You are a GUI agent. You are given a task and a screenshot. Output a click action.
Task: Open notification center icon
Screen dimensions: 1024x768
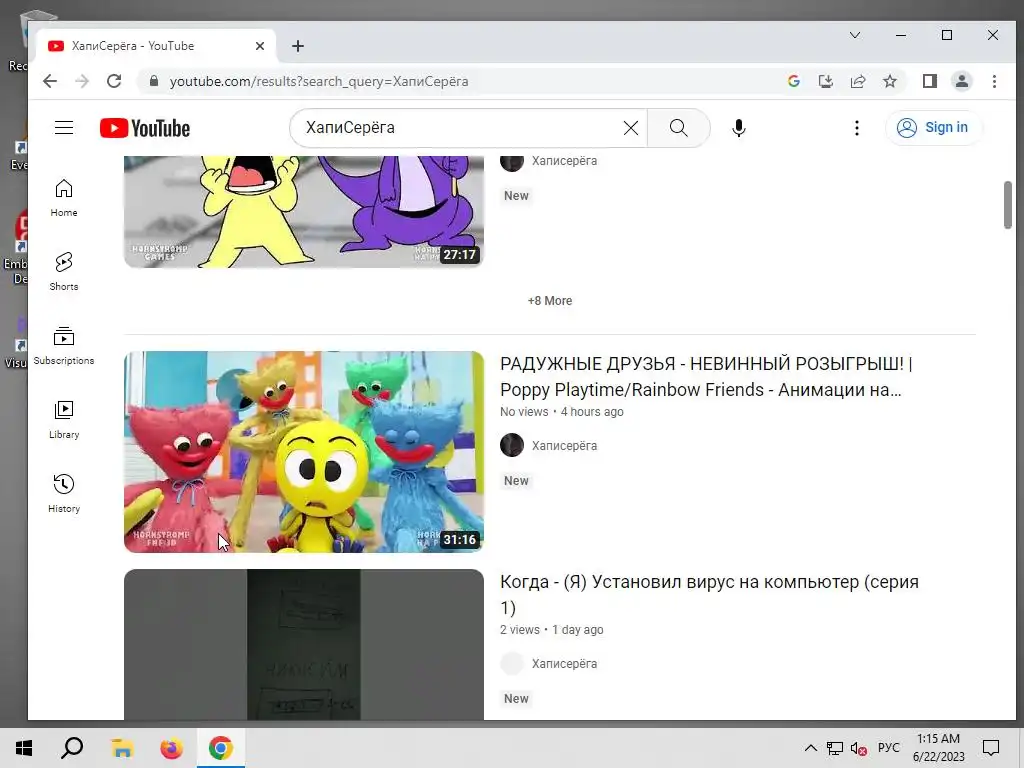(991, 748)
